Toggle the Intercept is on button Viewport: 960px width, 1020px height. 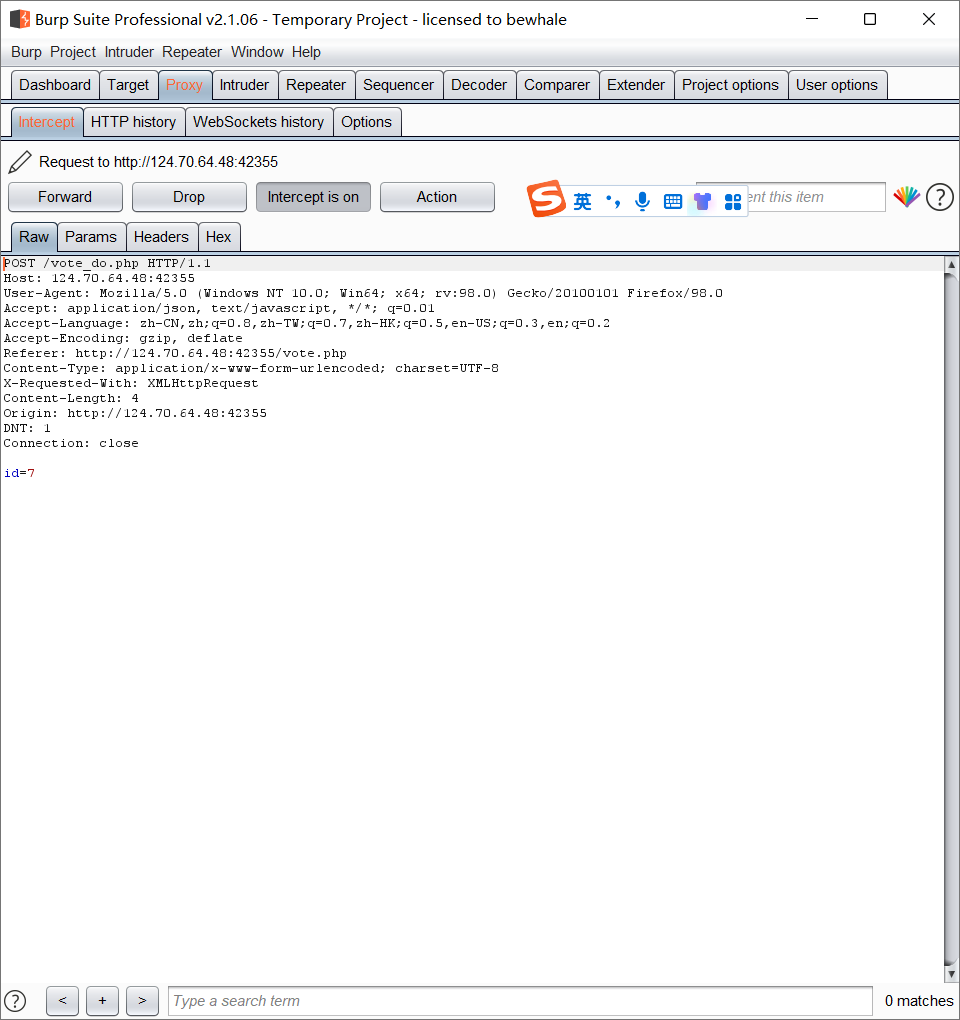313,197
